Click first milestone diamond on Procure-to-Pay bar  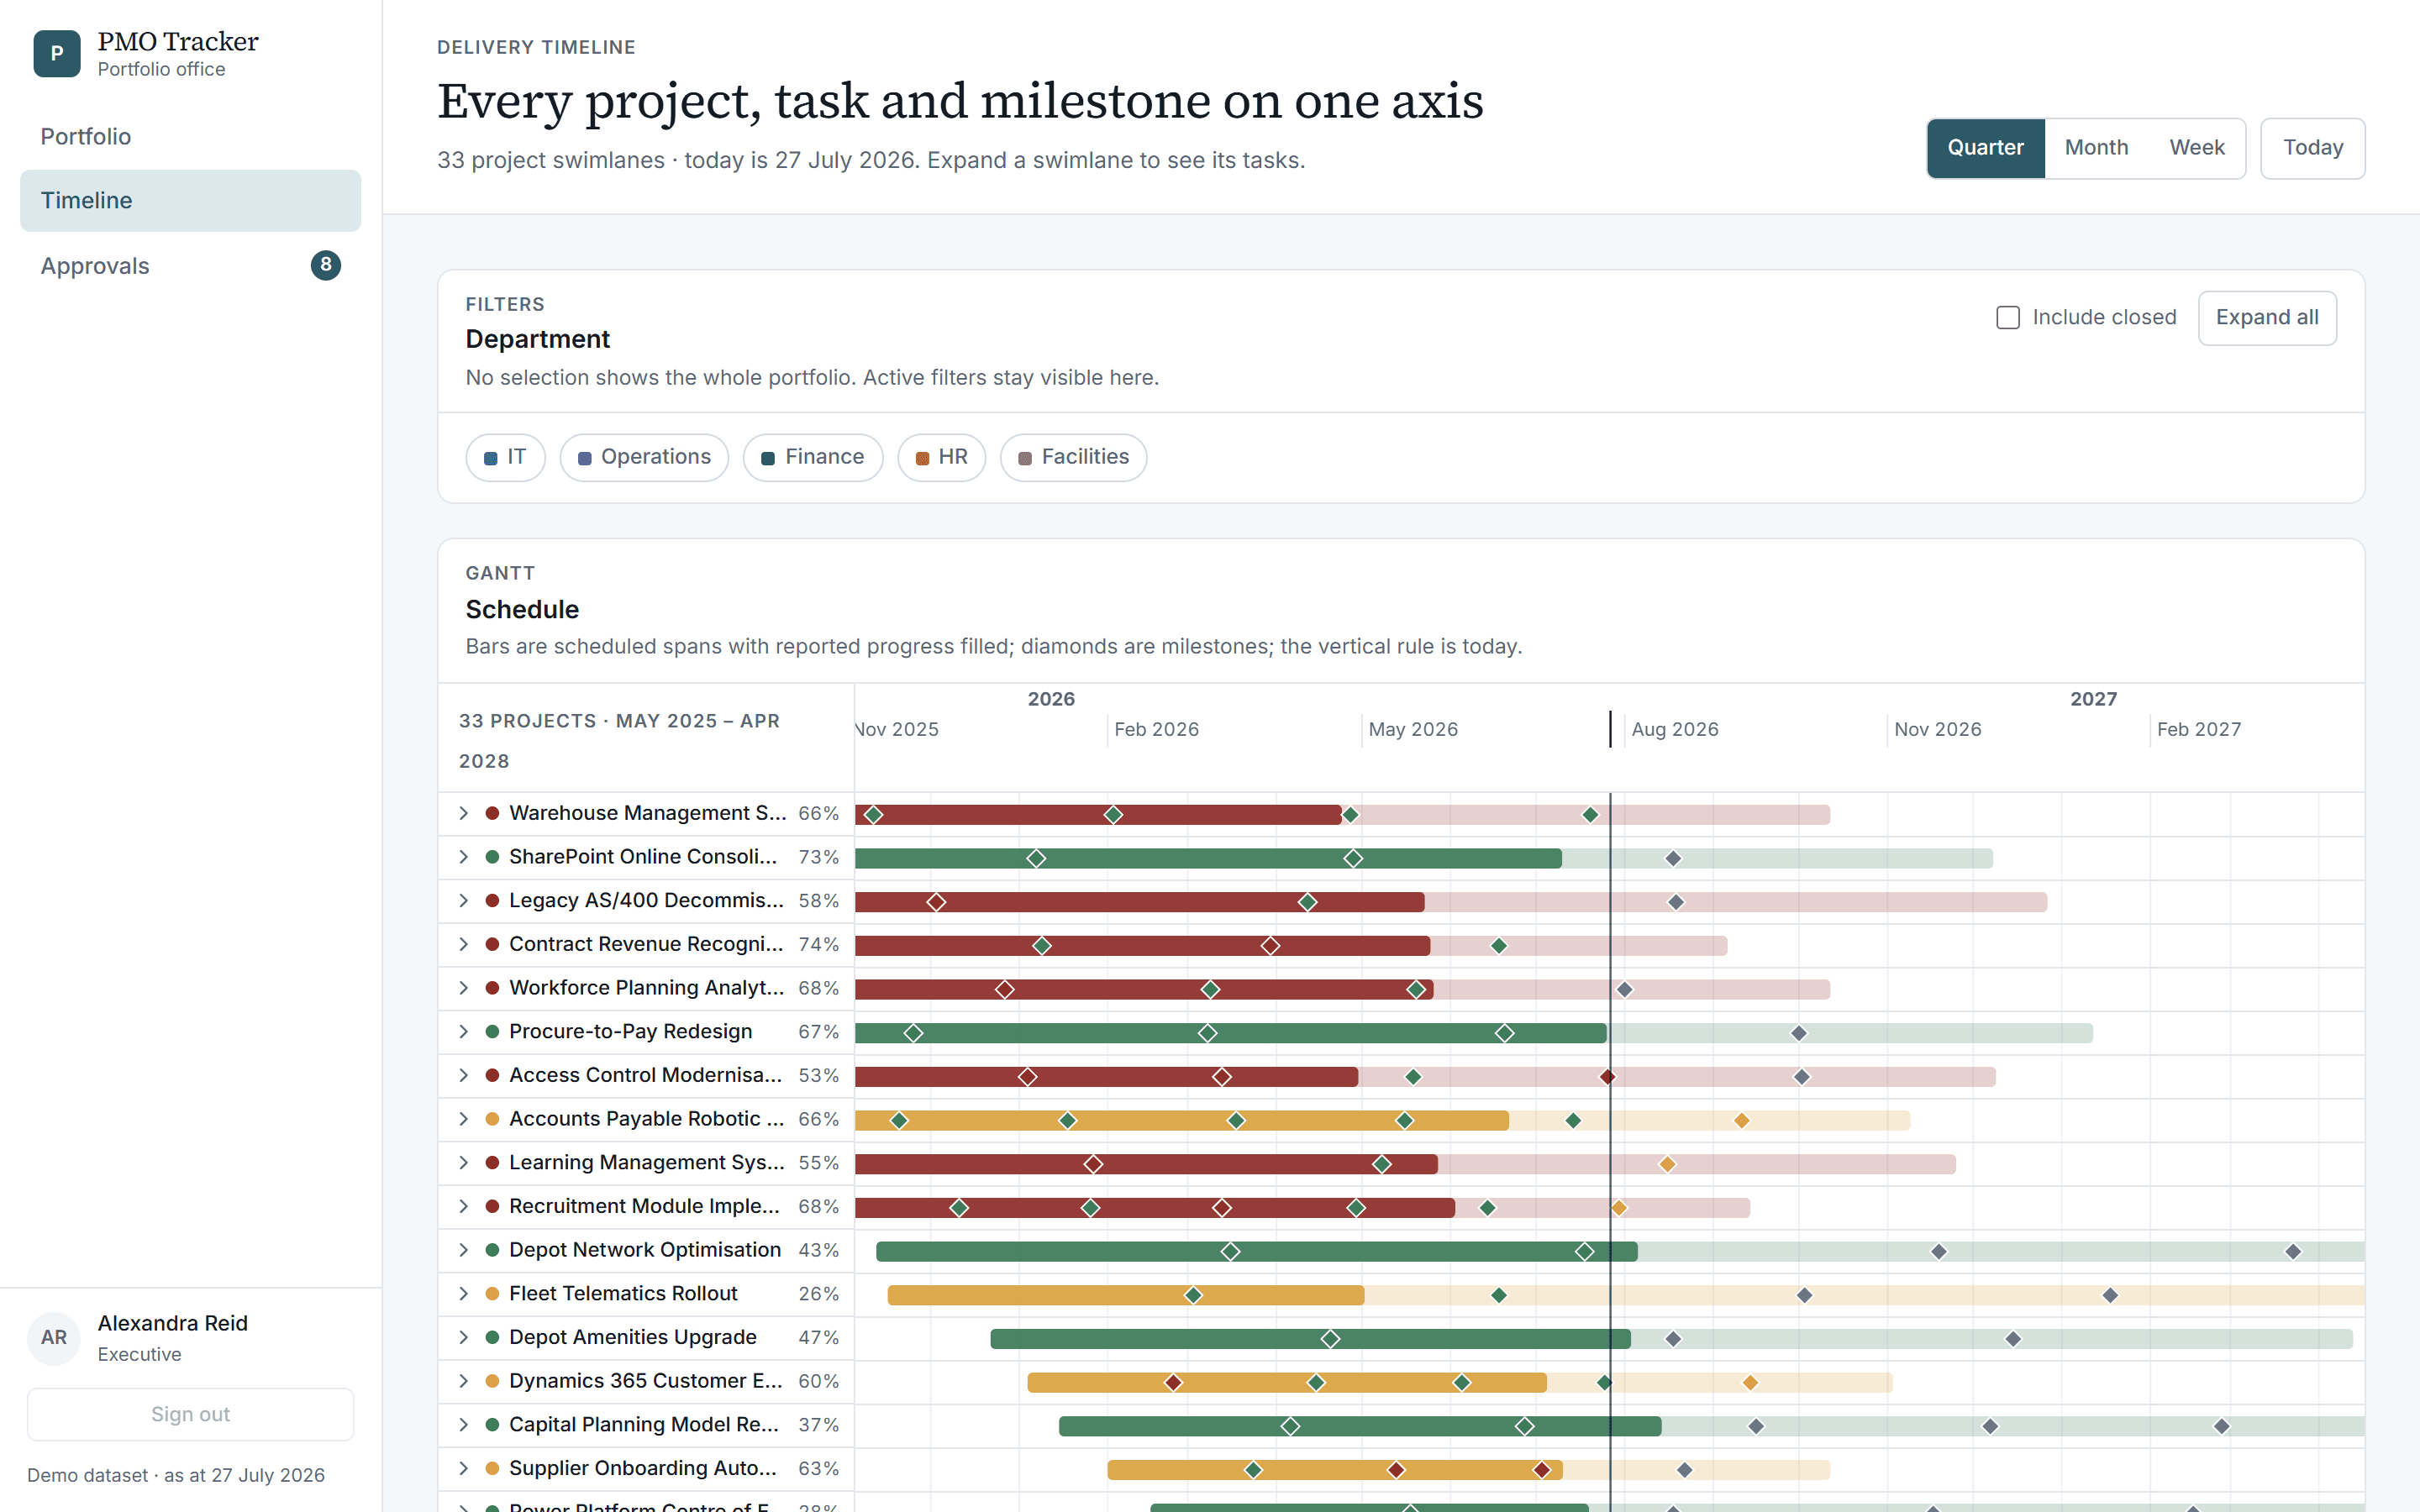(913, 1033)
